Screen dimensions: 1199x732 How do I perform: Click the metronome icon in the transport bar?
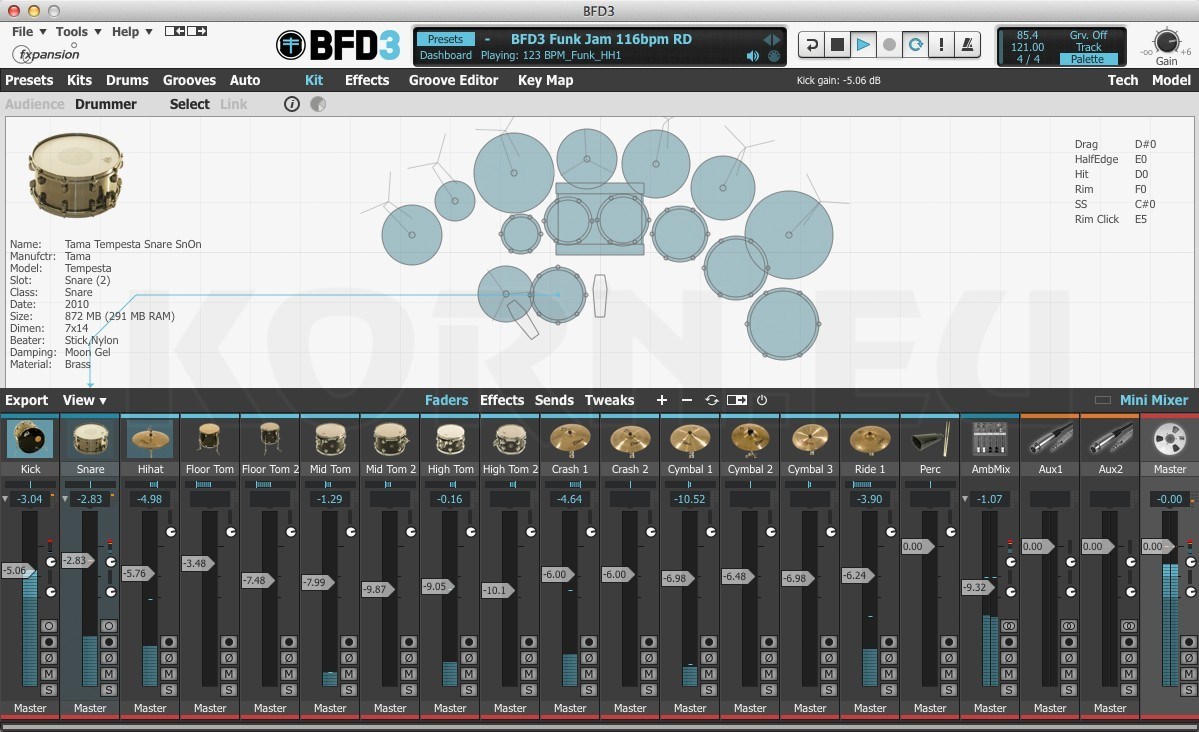point(967,46)
